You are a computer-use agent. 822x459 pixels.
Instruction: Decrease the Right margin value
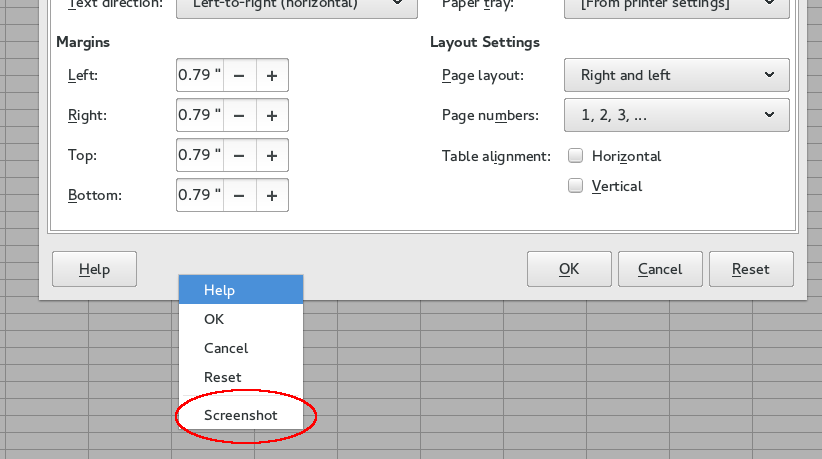239,115
